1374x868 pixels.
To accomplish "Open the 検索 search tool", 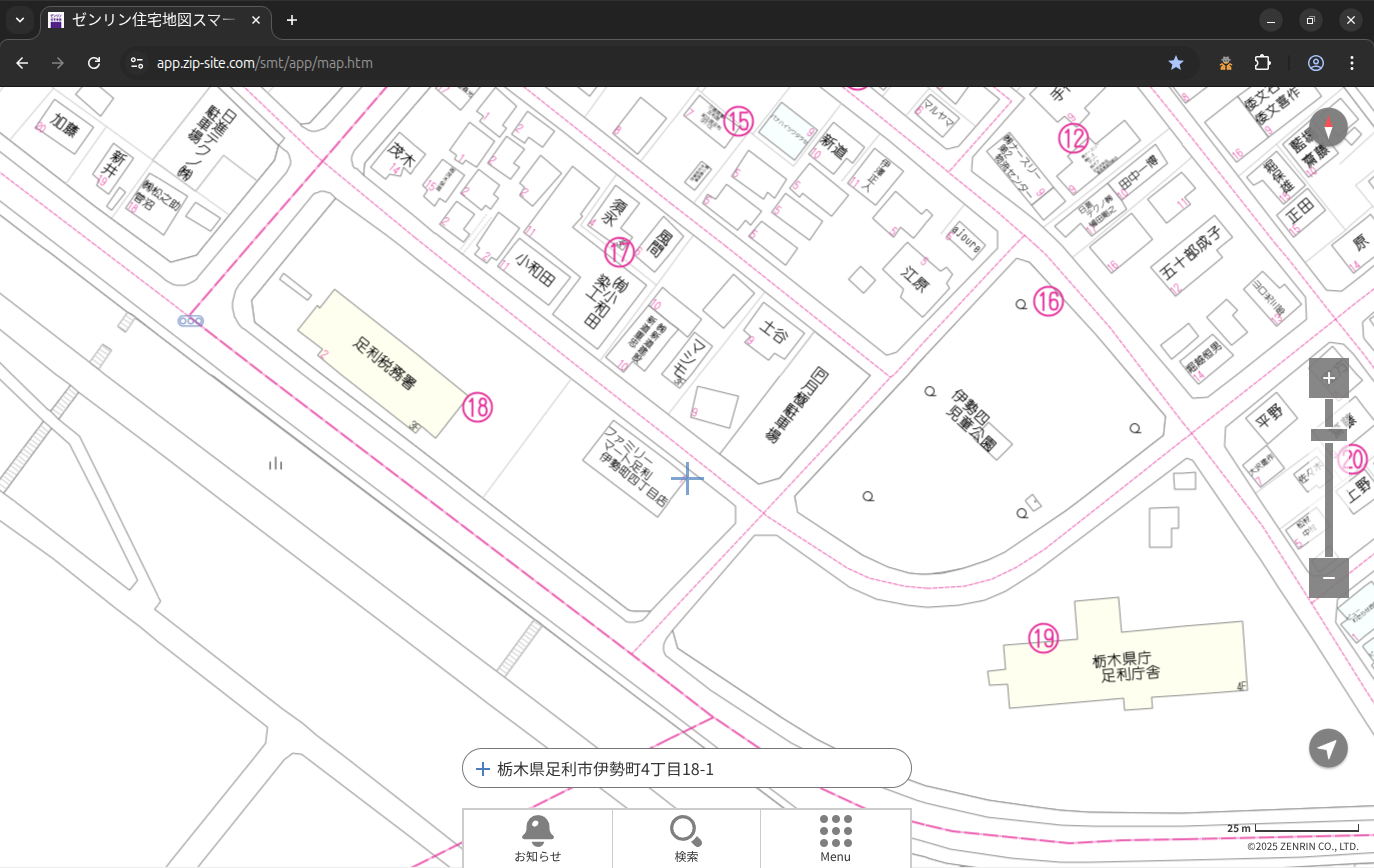I will pos(685,838).
